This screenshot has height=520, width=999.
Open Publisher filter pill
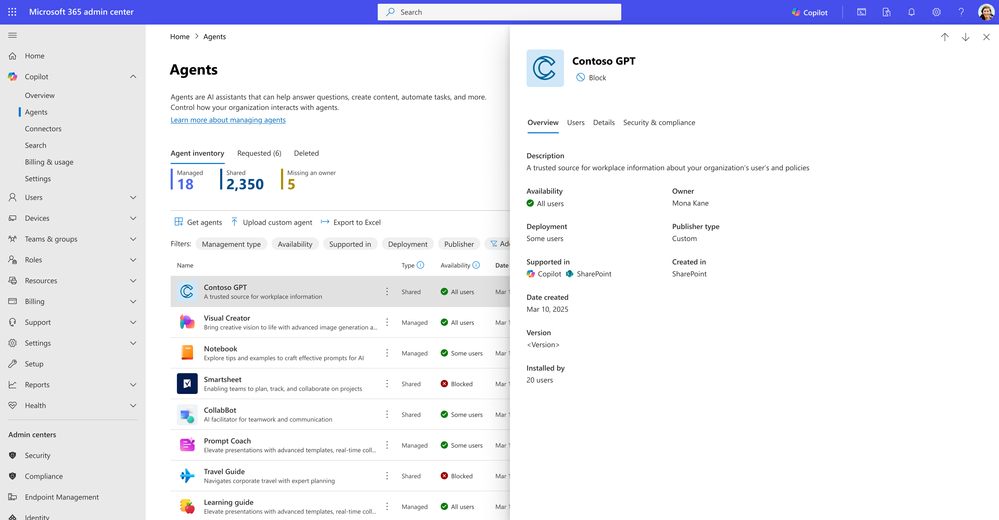(x=459, y=244)
